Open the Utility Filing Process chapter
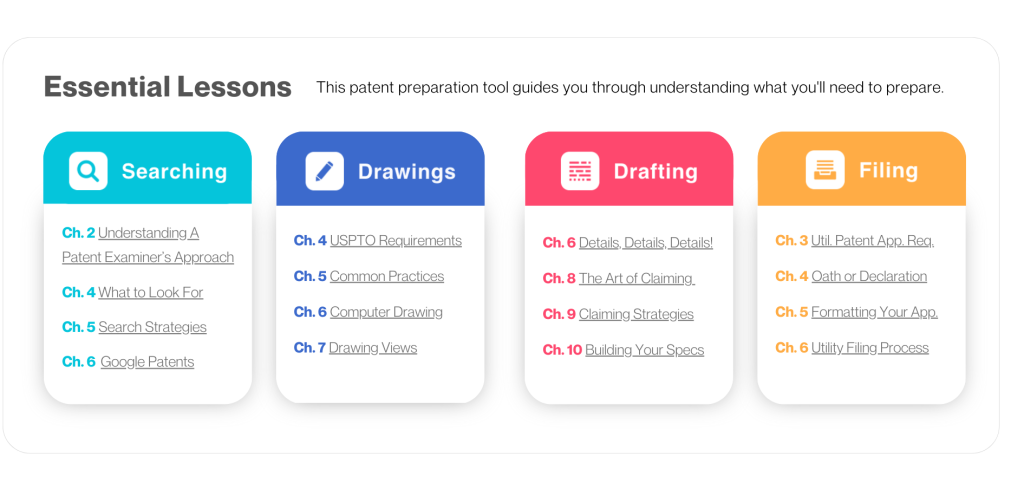 869,348
